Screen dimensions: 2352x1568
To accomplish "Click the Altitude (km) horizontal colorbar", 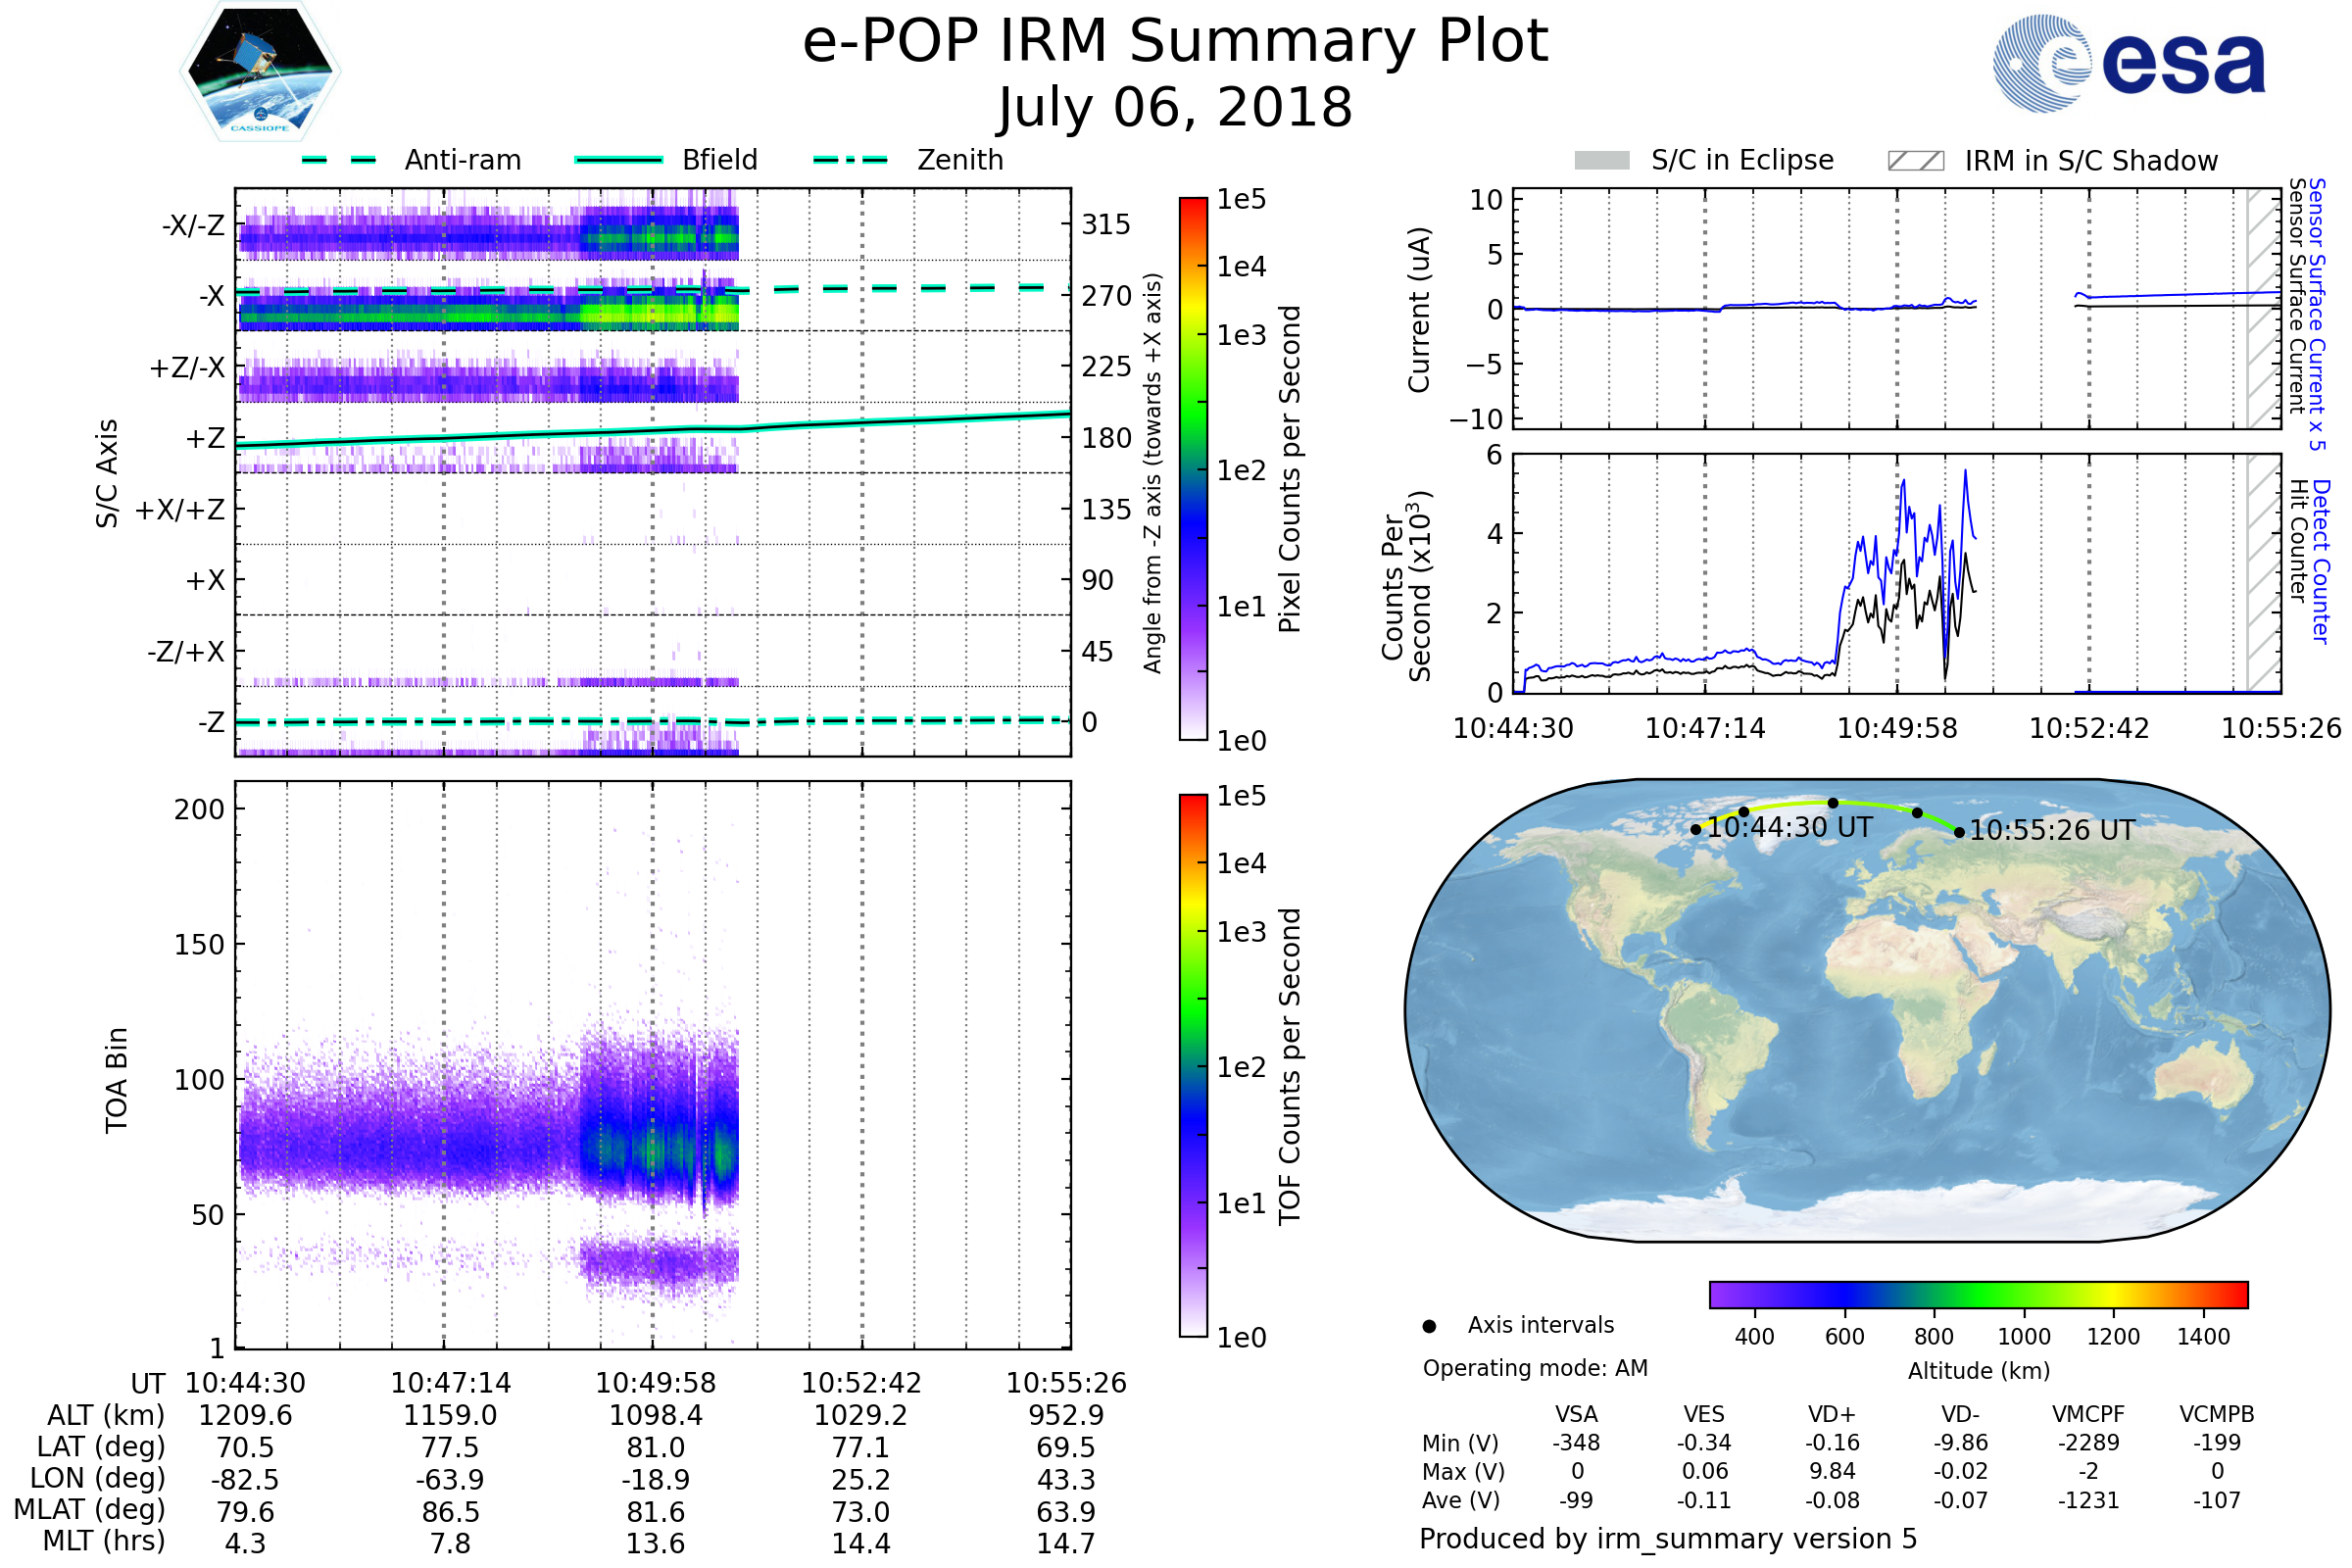I will point(1978,1294).
